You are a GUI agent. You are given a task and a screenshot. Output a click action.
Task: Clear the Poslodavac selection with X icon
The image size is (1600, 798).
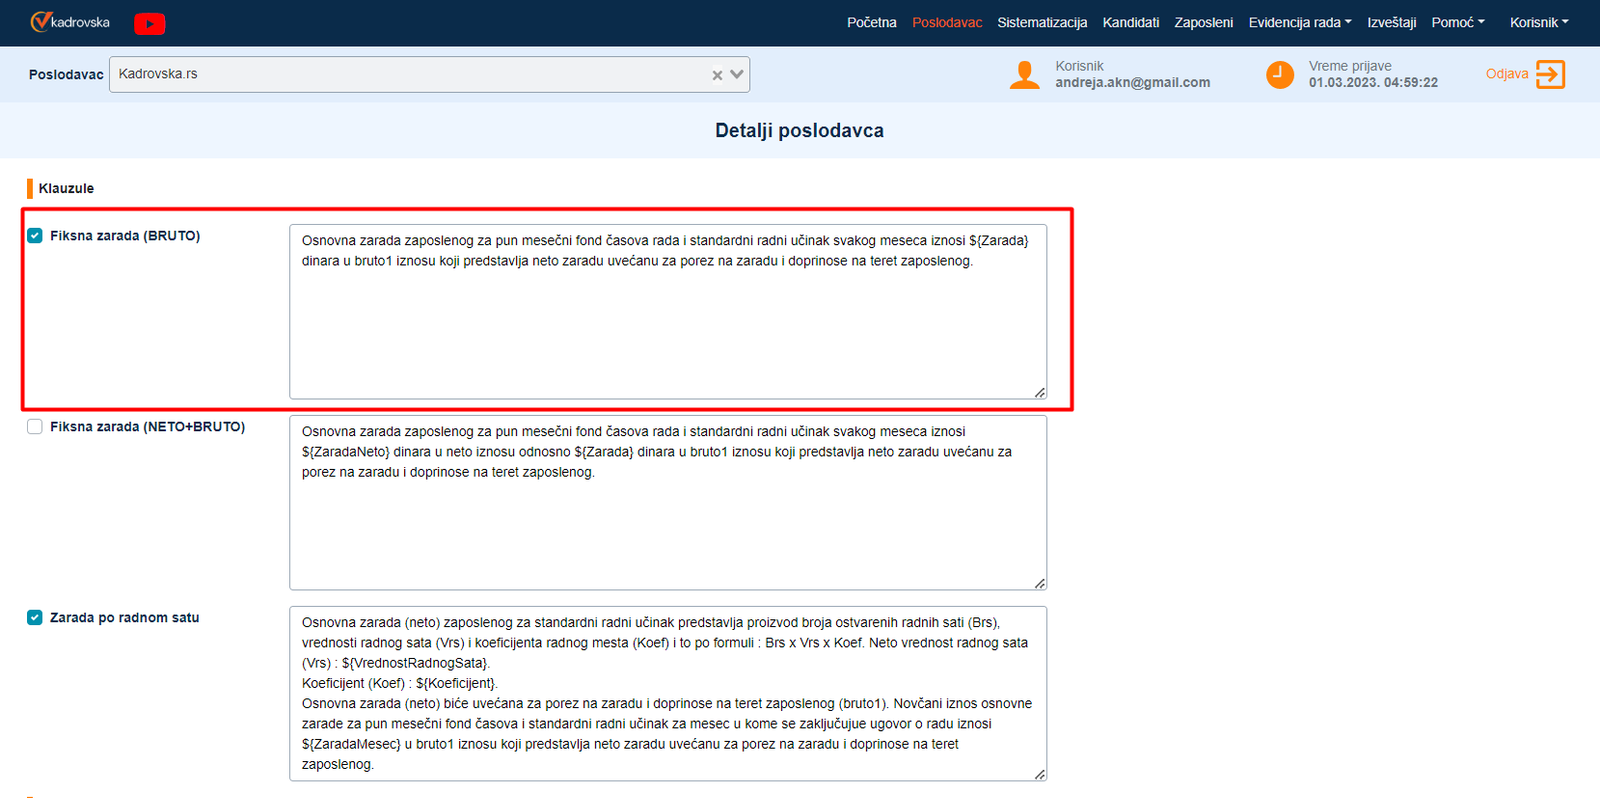coord(717,75)
